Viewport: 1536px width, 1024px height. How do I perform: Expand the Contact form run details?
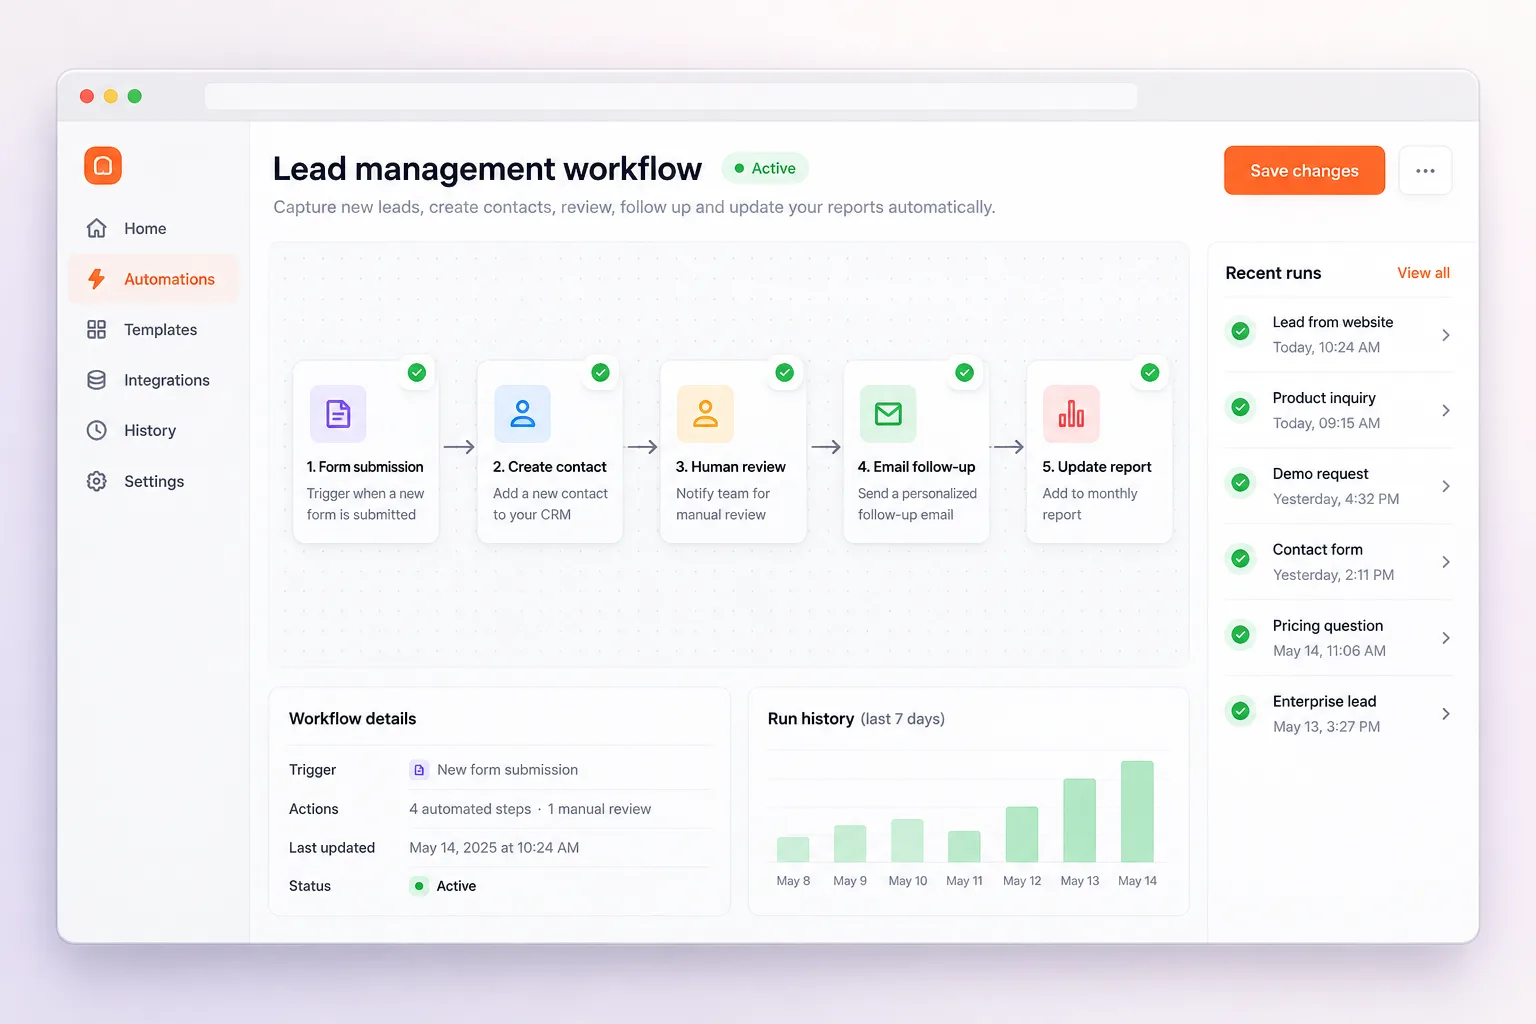pyautogui.click(x=1446, y=562)
